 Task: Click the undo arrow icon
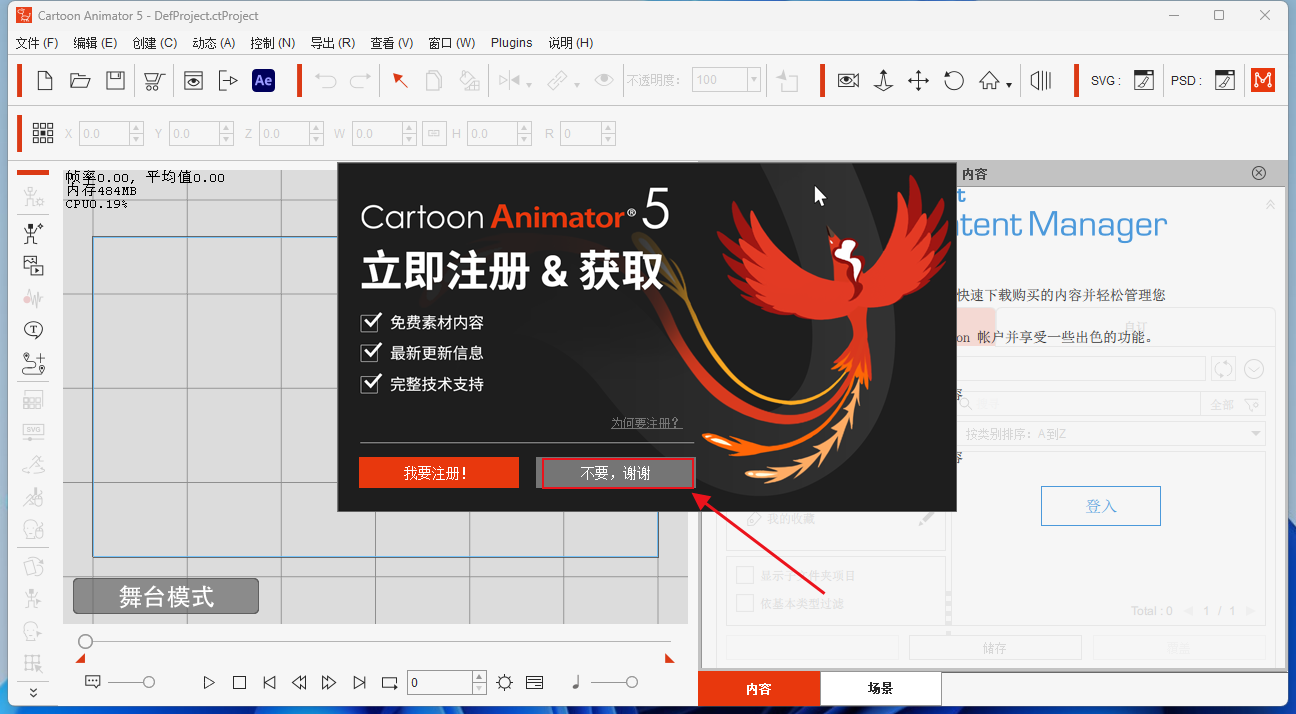[325, 81]
